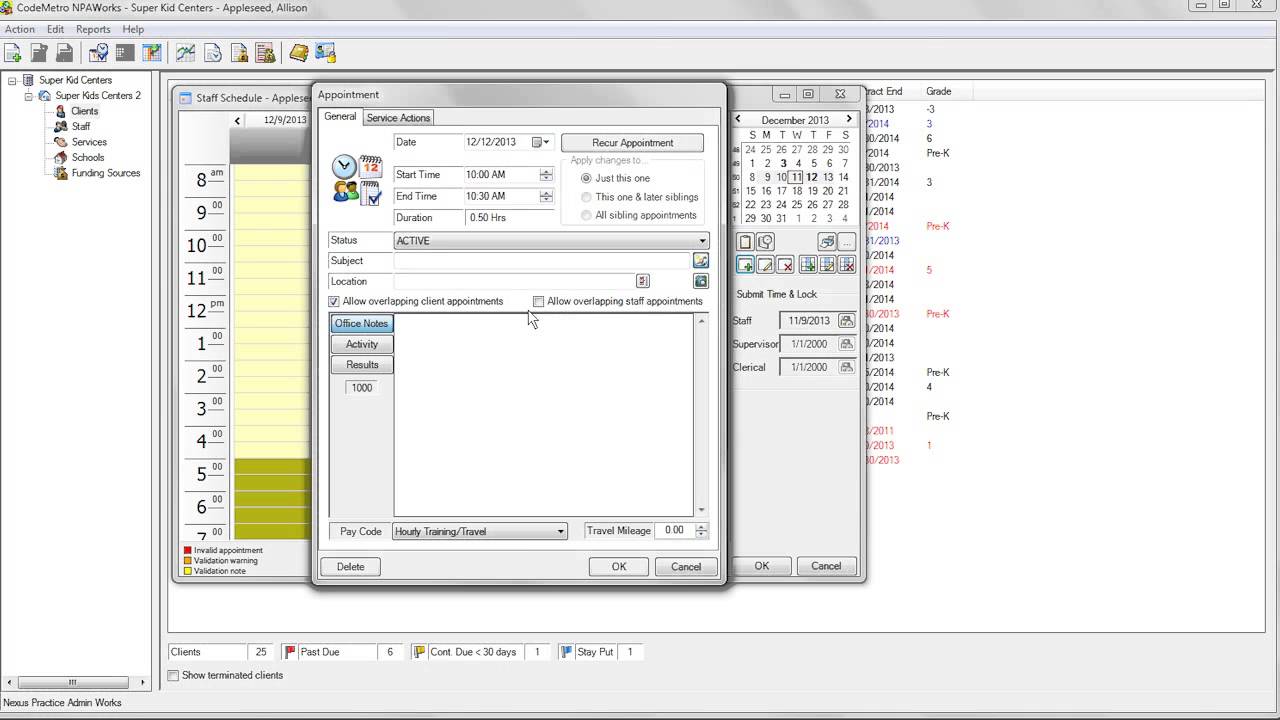The image size is (1280, 720).
Task: Open the Action menu
Action: pos(20,29)
